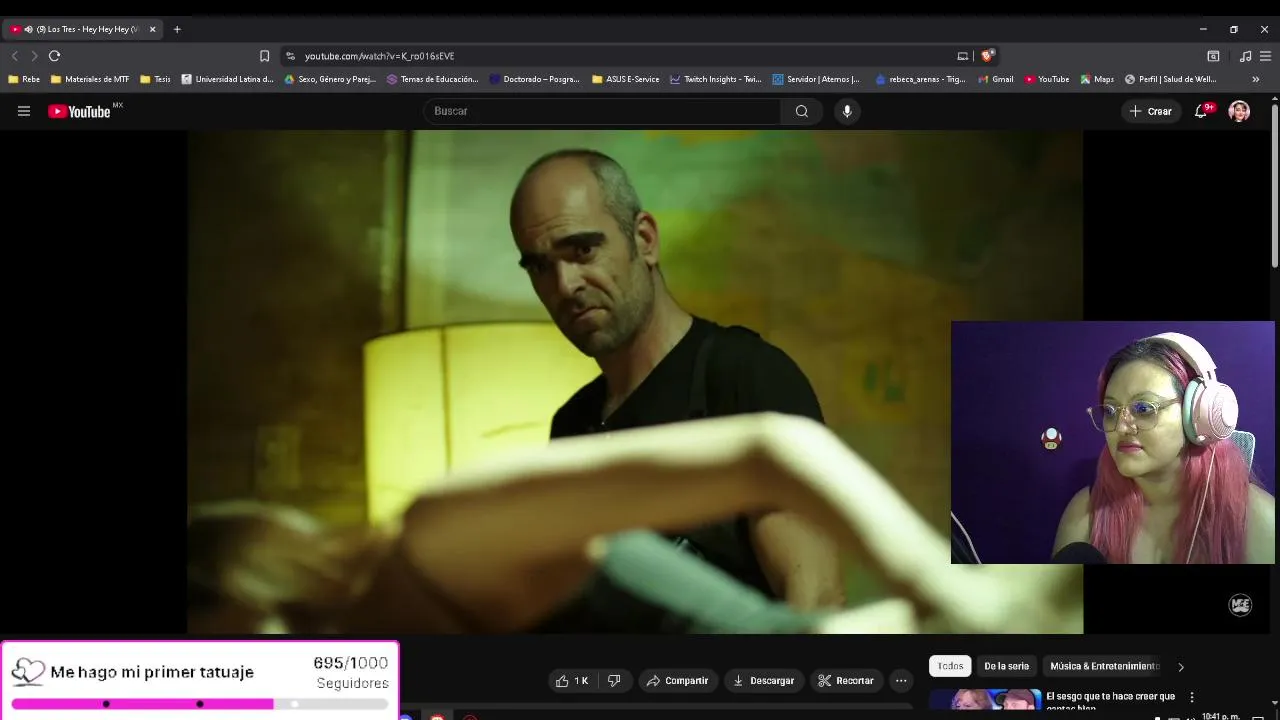The height and width of the screenshot is (720, 1280).
Task: Expand hidden bookmarks chevron
Action: (1256, 79)
